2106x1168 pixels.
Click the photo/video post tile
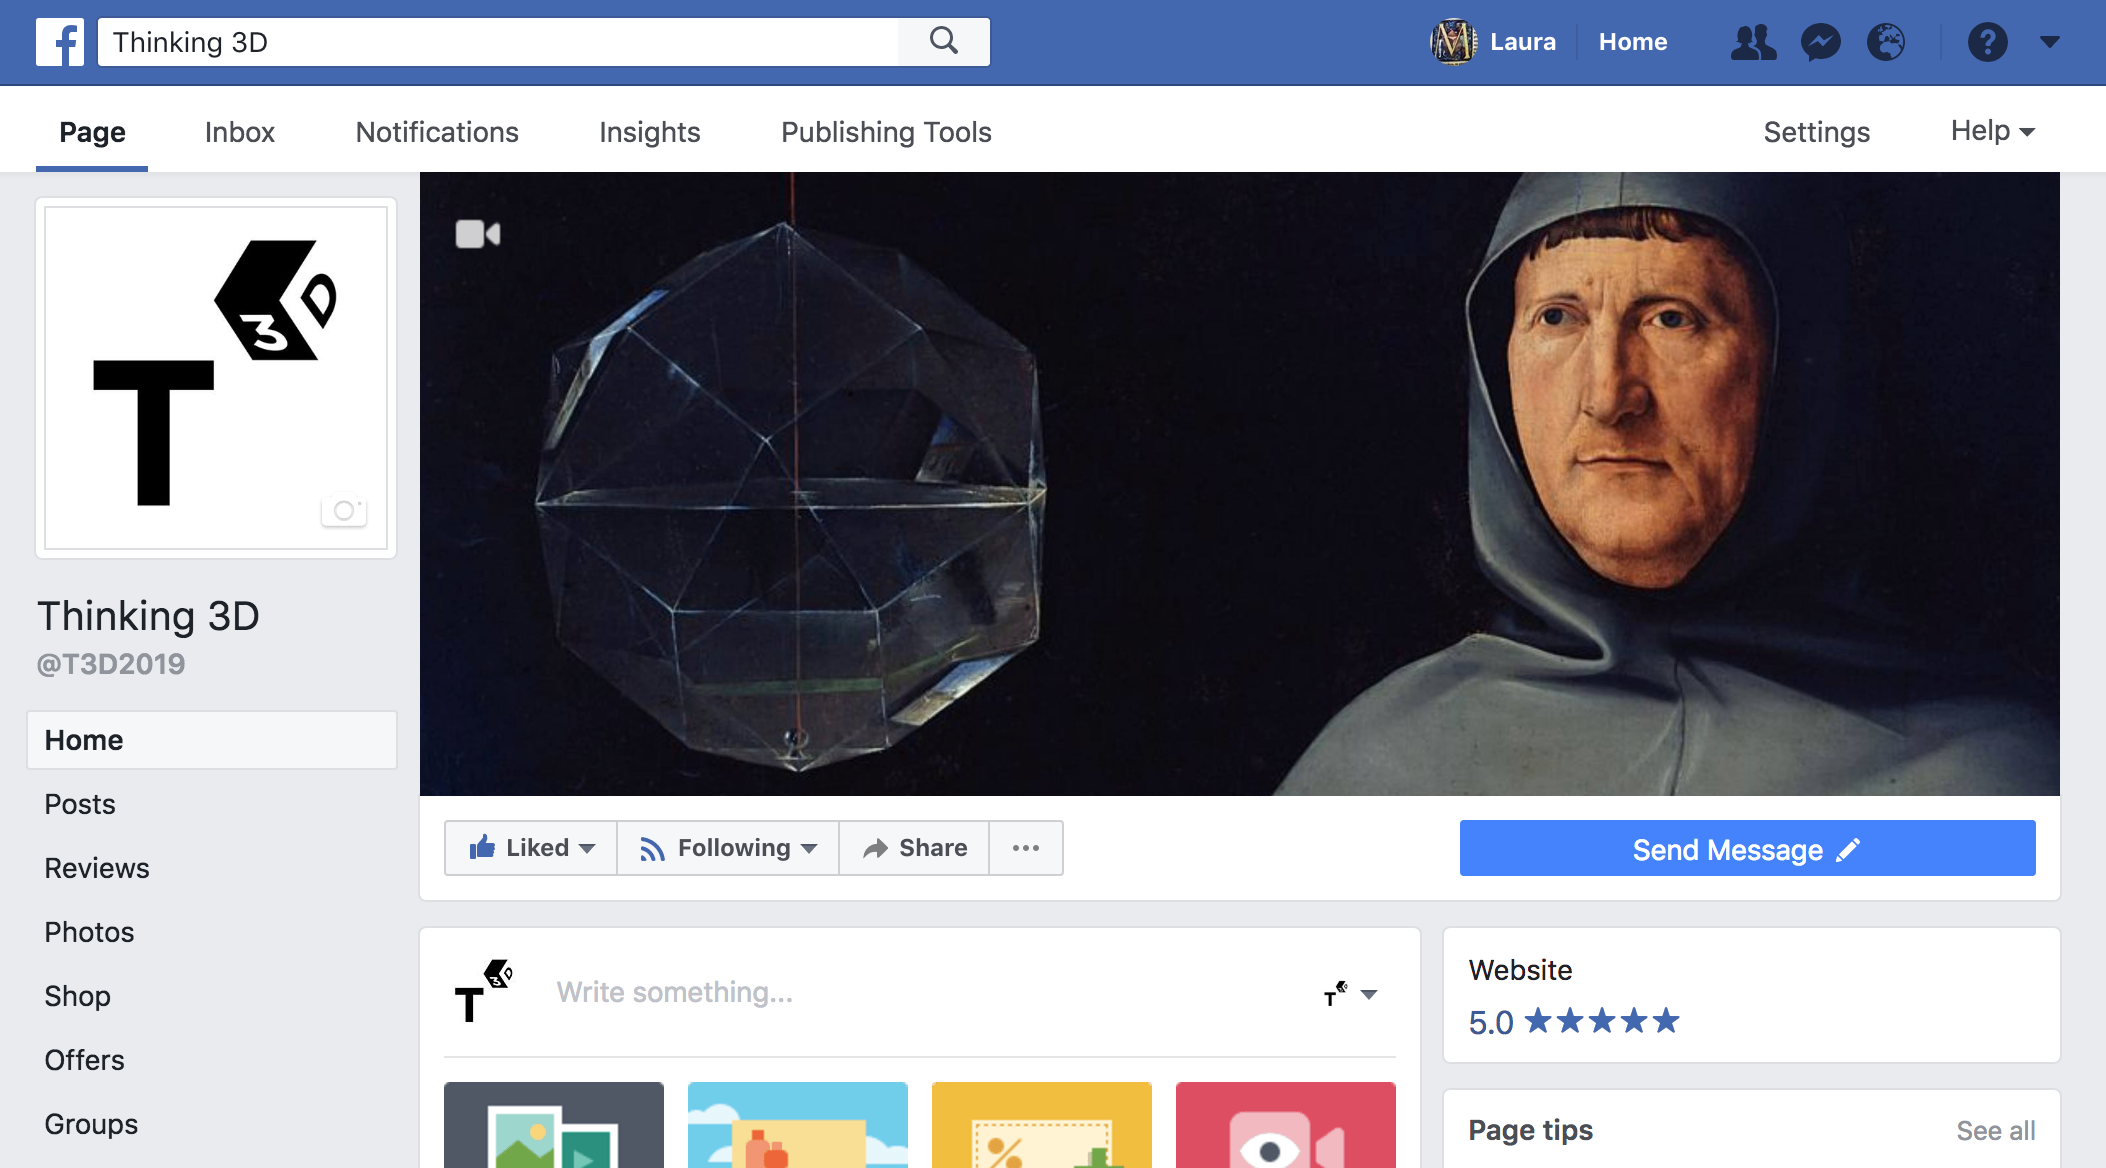pos(554,1125)
